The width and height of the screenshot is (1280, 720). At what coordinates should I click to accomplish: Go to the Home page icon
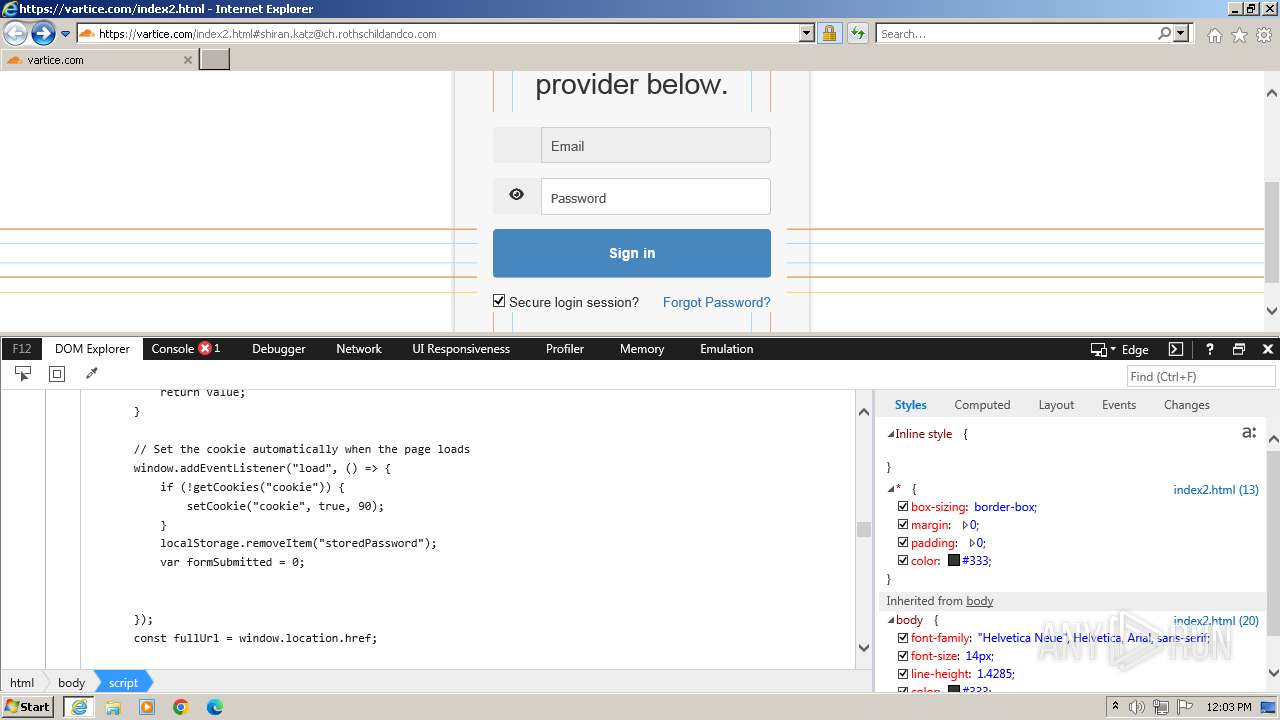click(x=1214, y=35)
